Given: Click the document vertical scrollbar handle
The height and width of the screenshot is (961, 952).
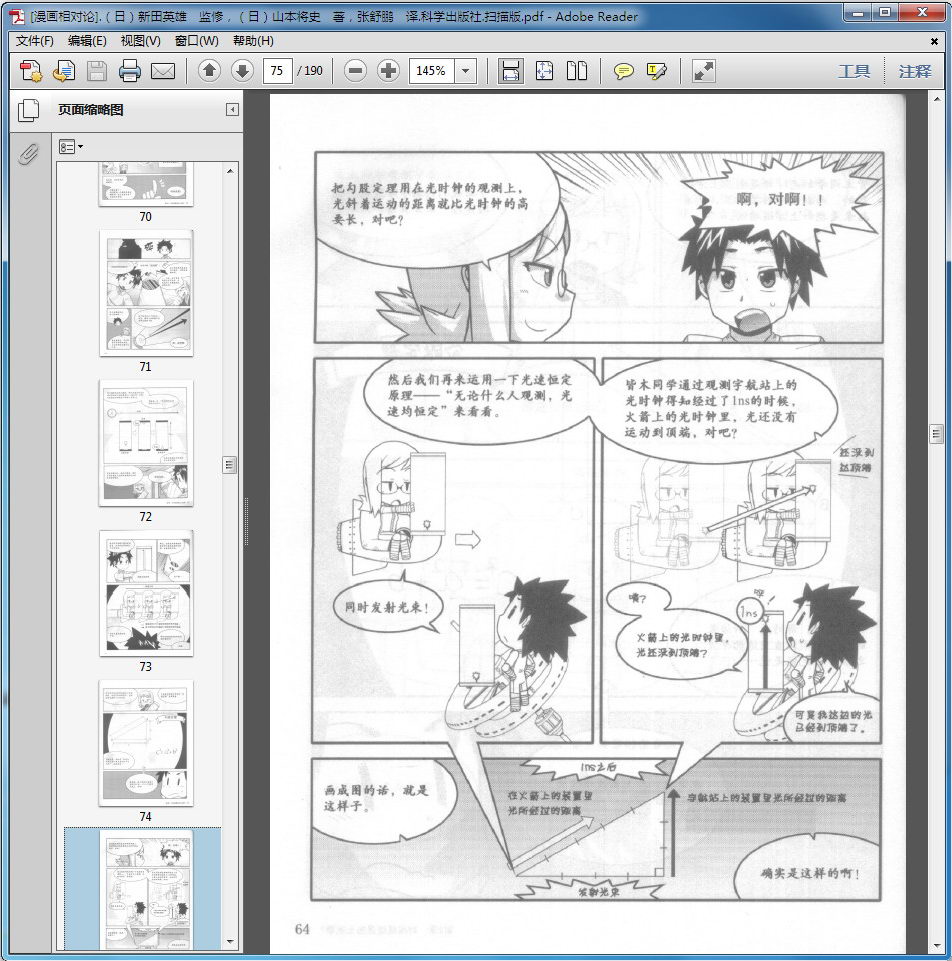Looking at the screenshot, I should pos(936,434).
